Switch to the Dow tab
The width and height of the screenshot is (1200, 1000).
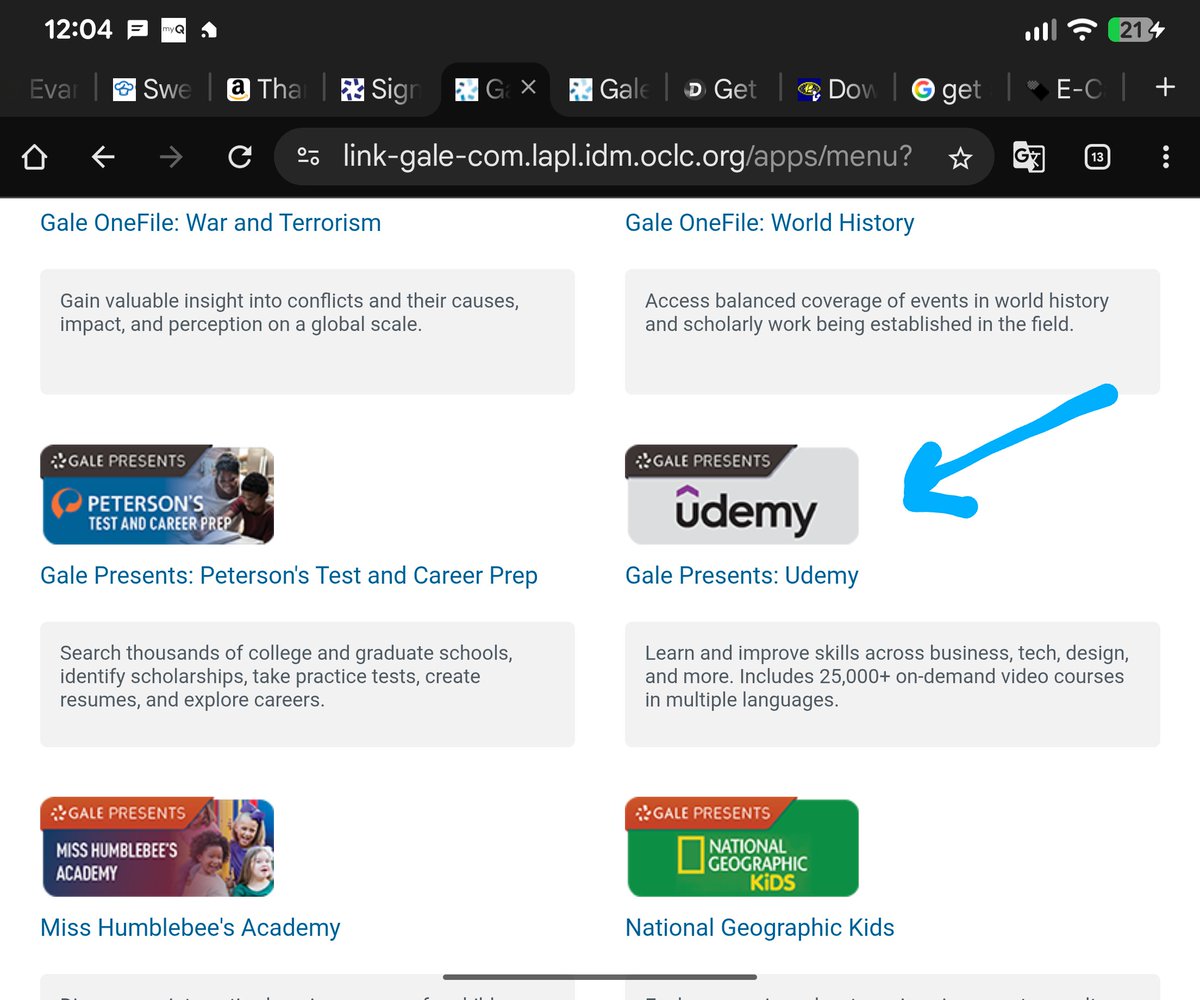point(837,89)
